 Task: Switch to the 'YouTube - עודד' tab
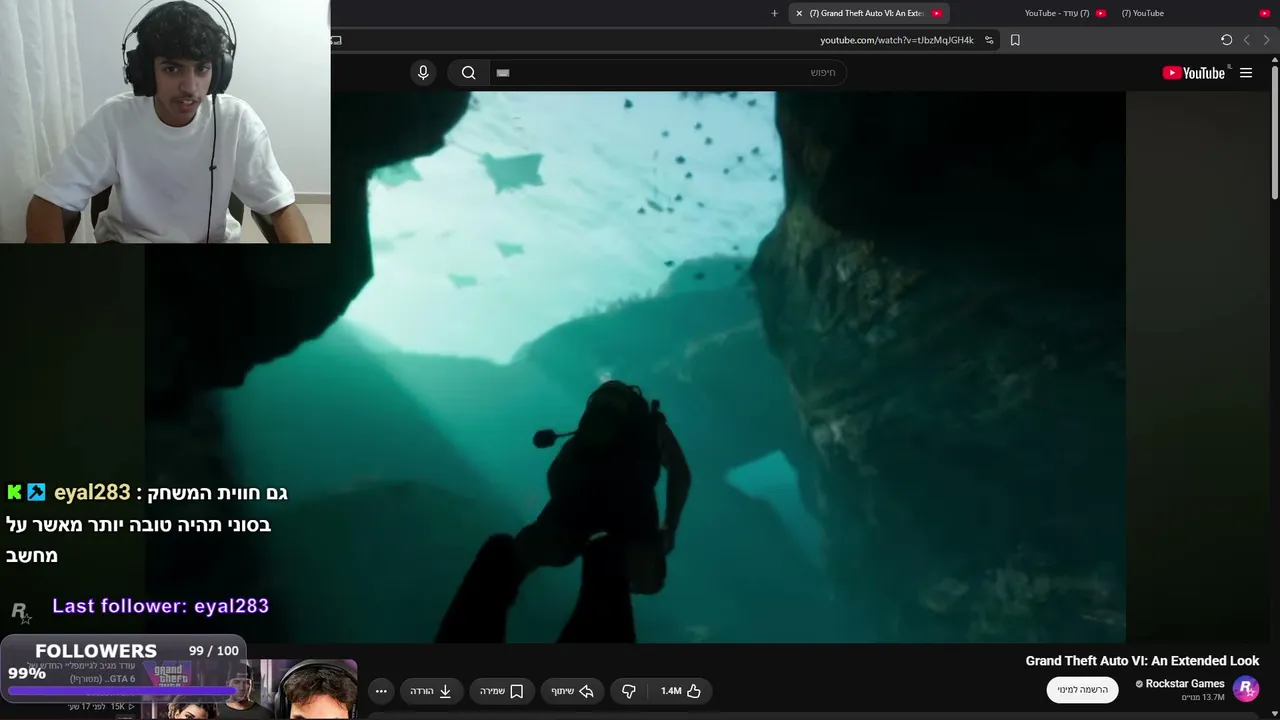click(1064, 13)
